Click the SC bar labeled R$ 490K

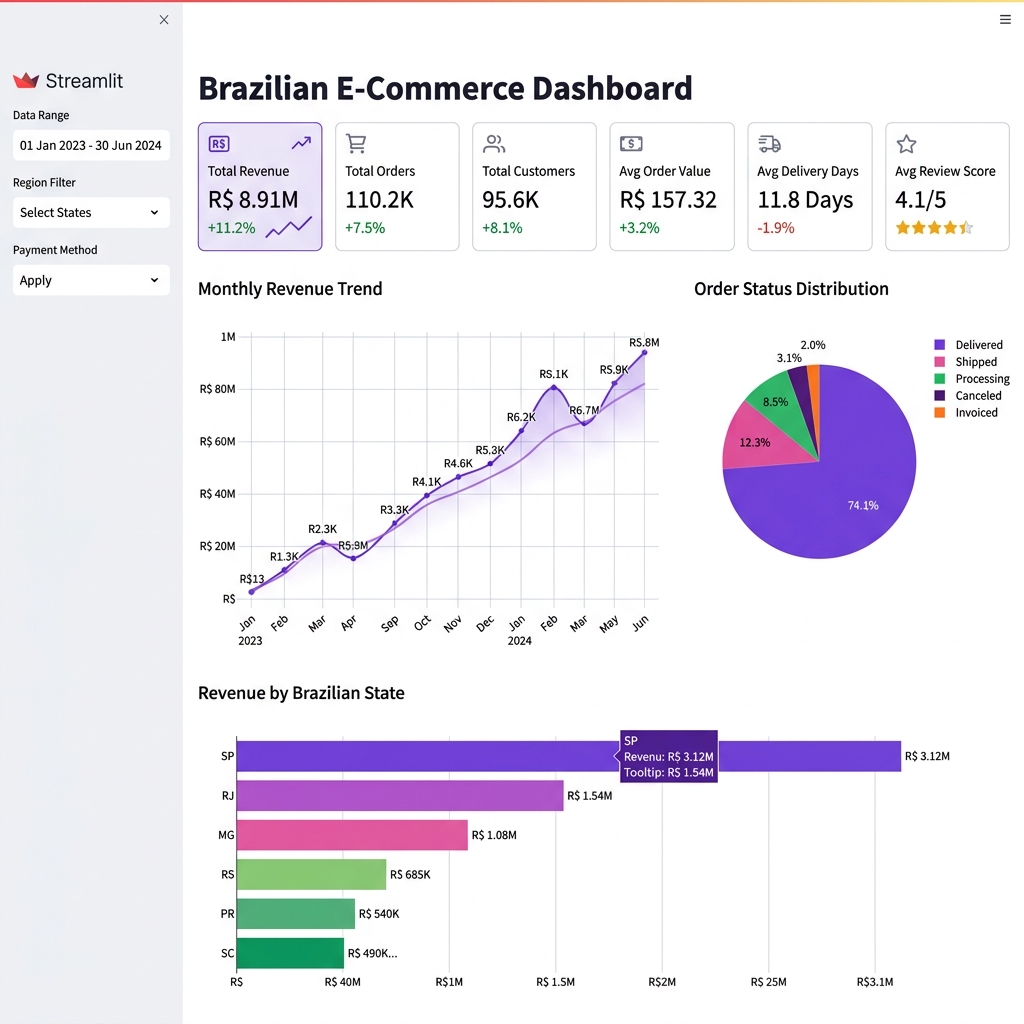[290, 953]
